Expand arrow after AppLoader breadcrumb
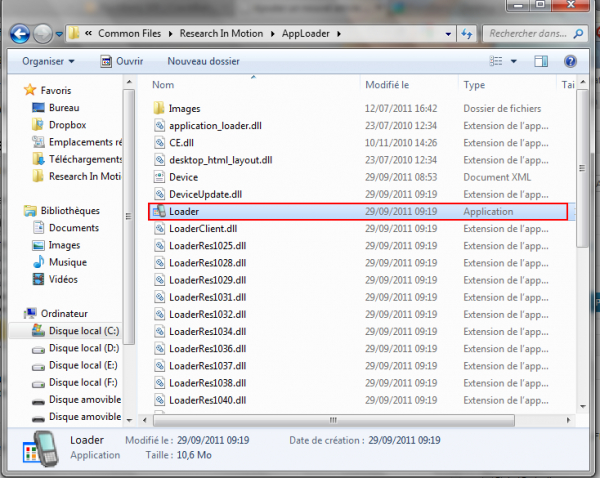This screenshot has width=600, height=478. (339, 34)
